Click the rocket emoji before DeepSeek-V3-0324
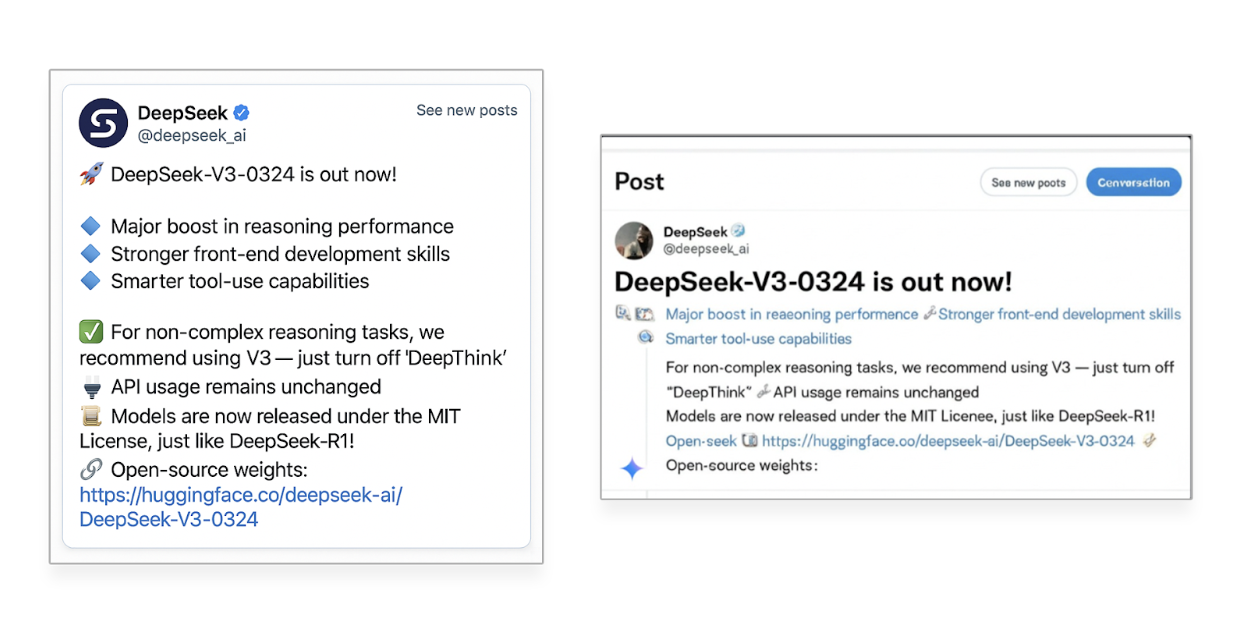The image size is (1246, 622). 91,174
